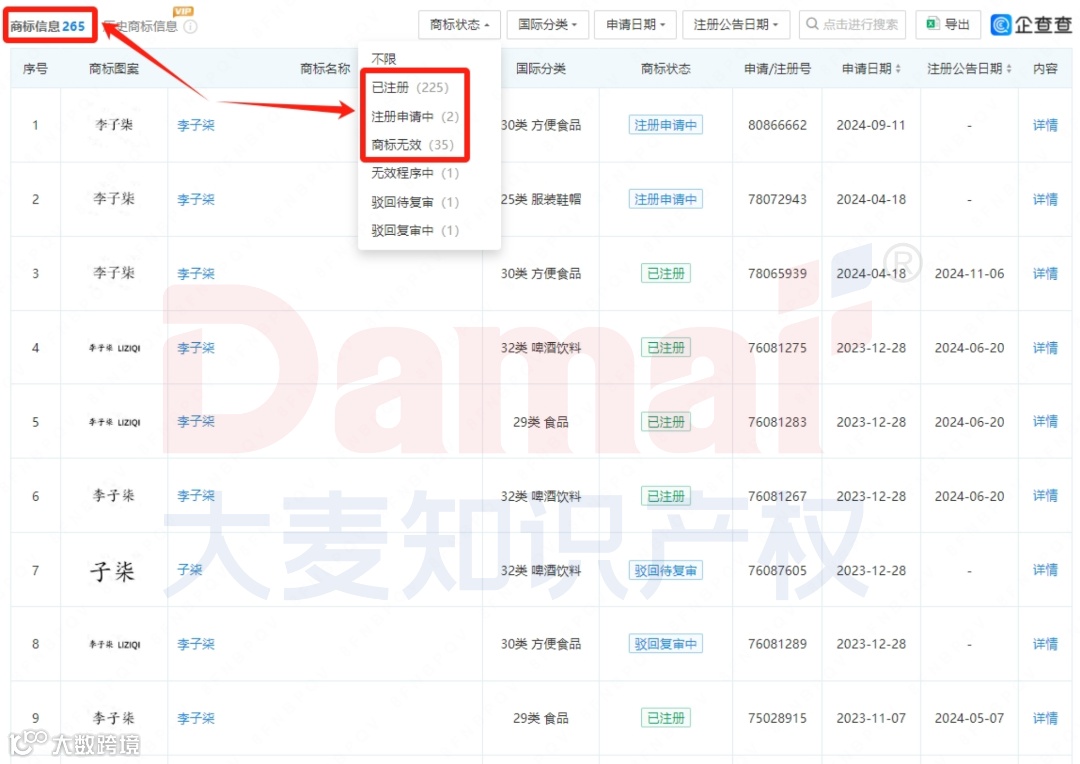This screenshot has height=764, width=1080.
Task: Choose 注册申请中 (2) in the status menu
Action: 415,116
